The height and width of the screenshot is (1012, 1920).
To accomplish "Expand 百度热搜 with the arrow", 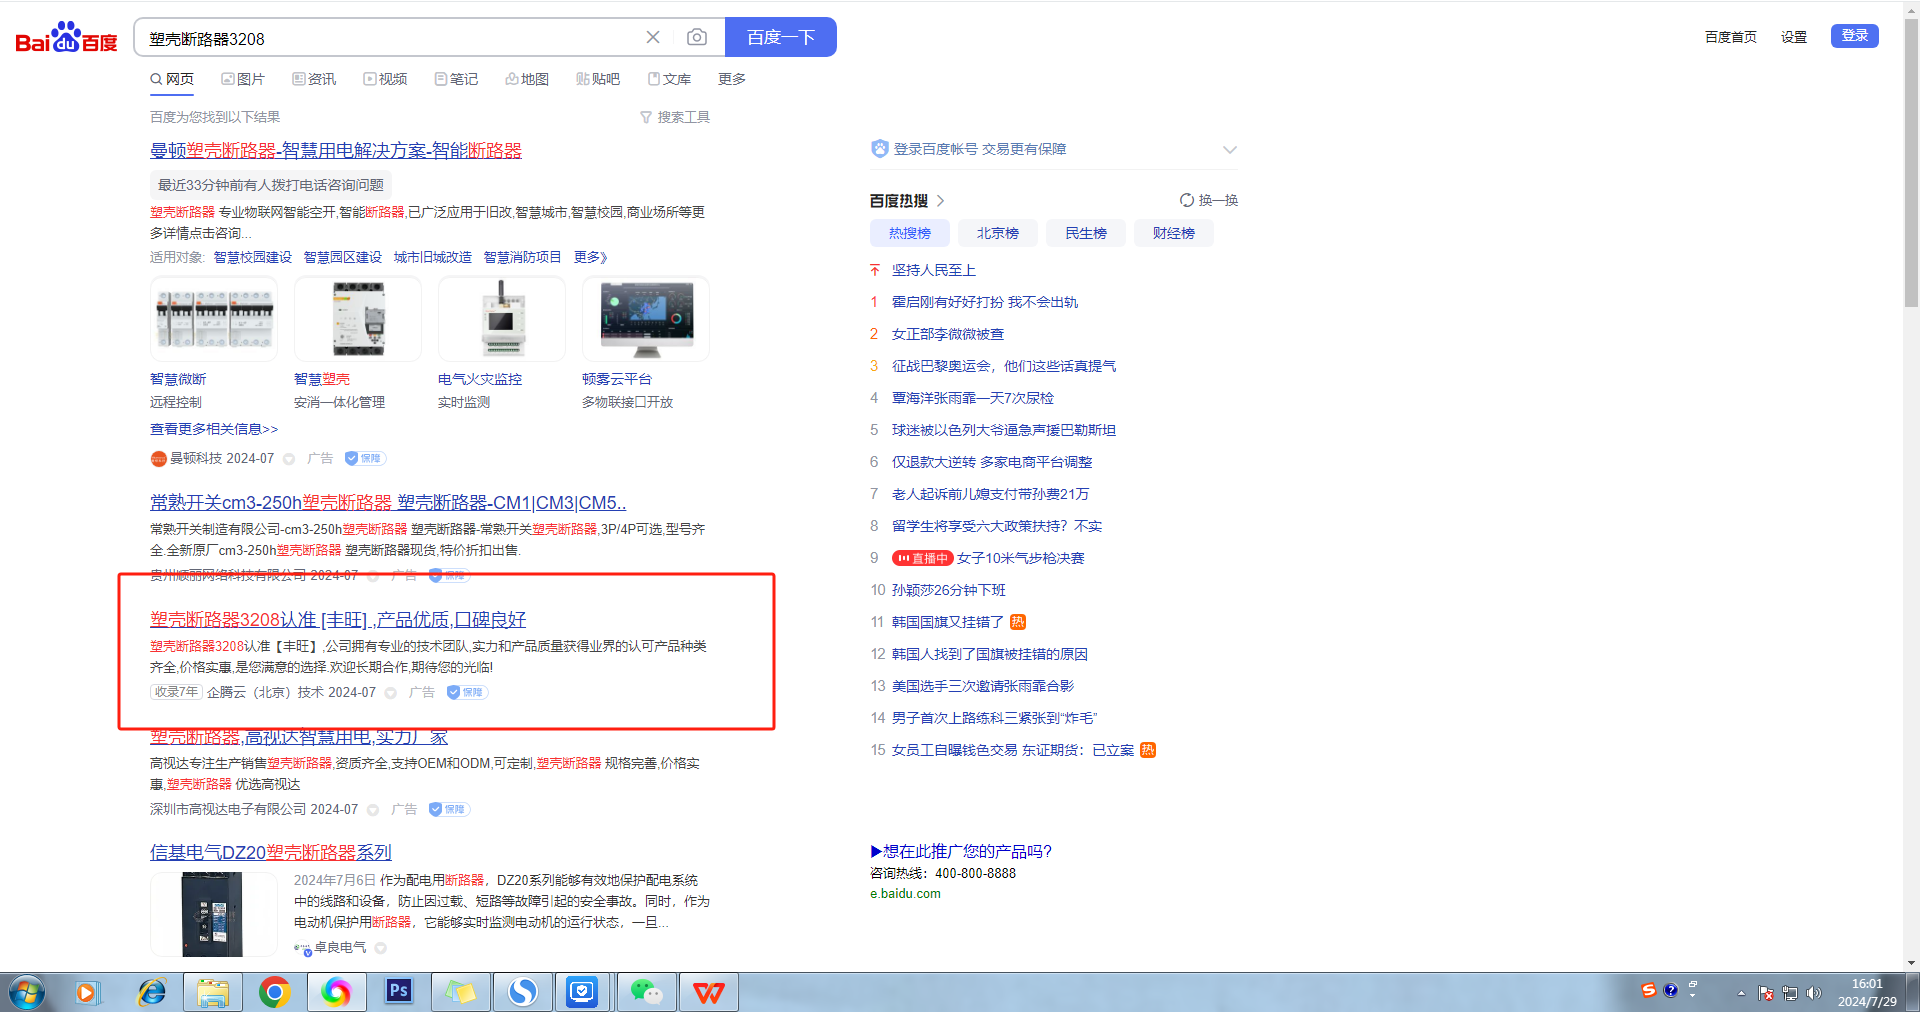I will (x=940, y=201).
